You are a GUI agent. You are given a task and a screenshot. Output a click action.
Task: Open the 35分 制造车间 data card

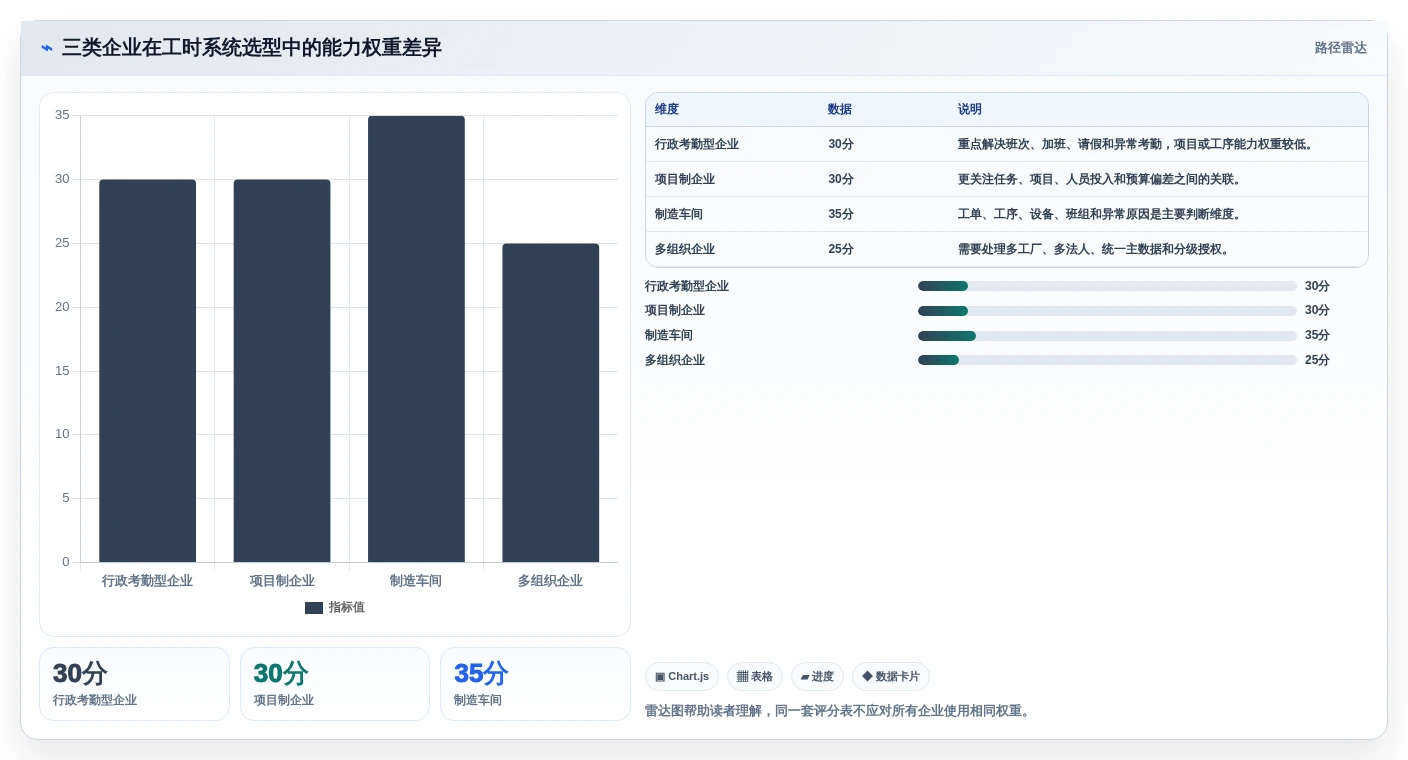point(535,684)
